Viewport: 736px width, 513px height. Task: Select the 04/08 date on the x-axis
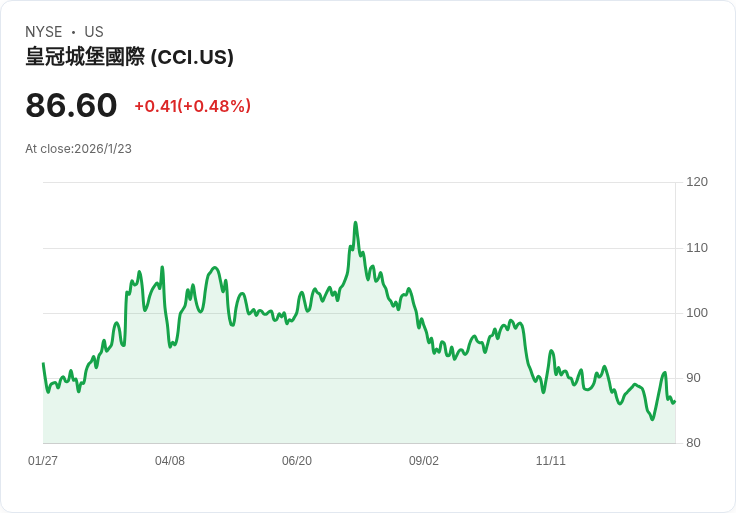pos(170,461)
